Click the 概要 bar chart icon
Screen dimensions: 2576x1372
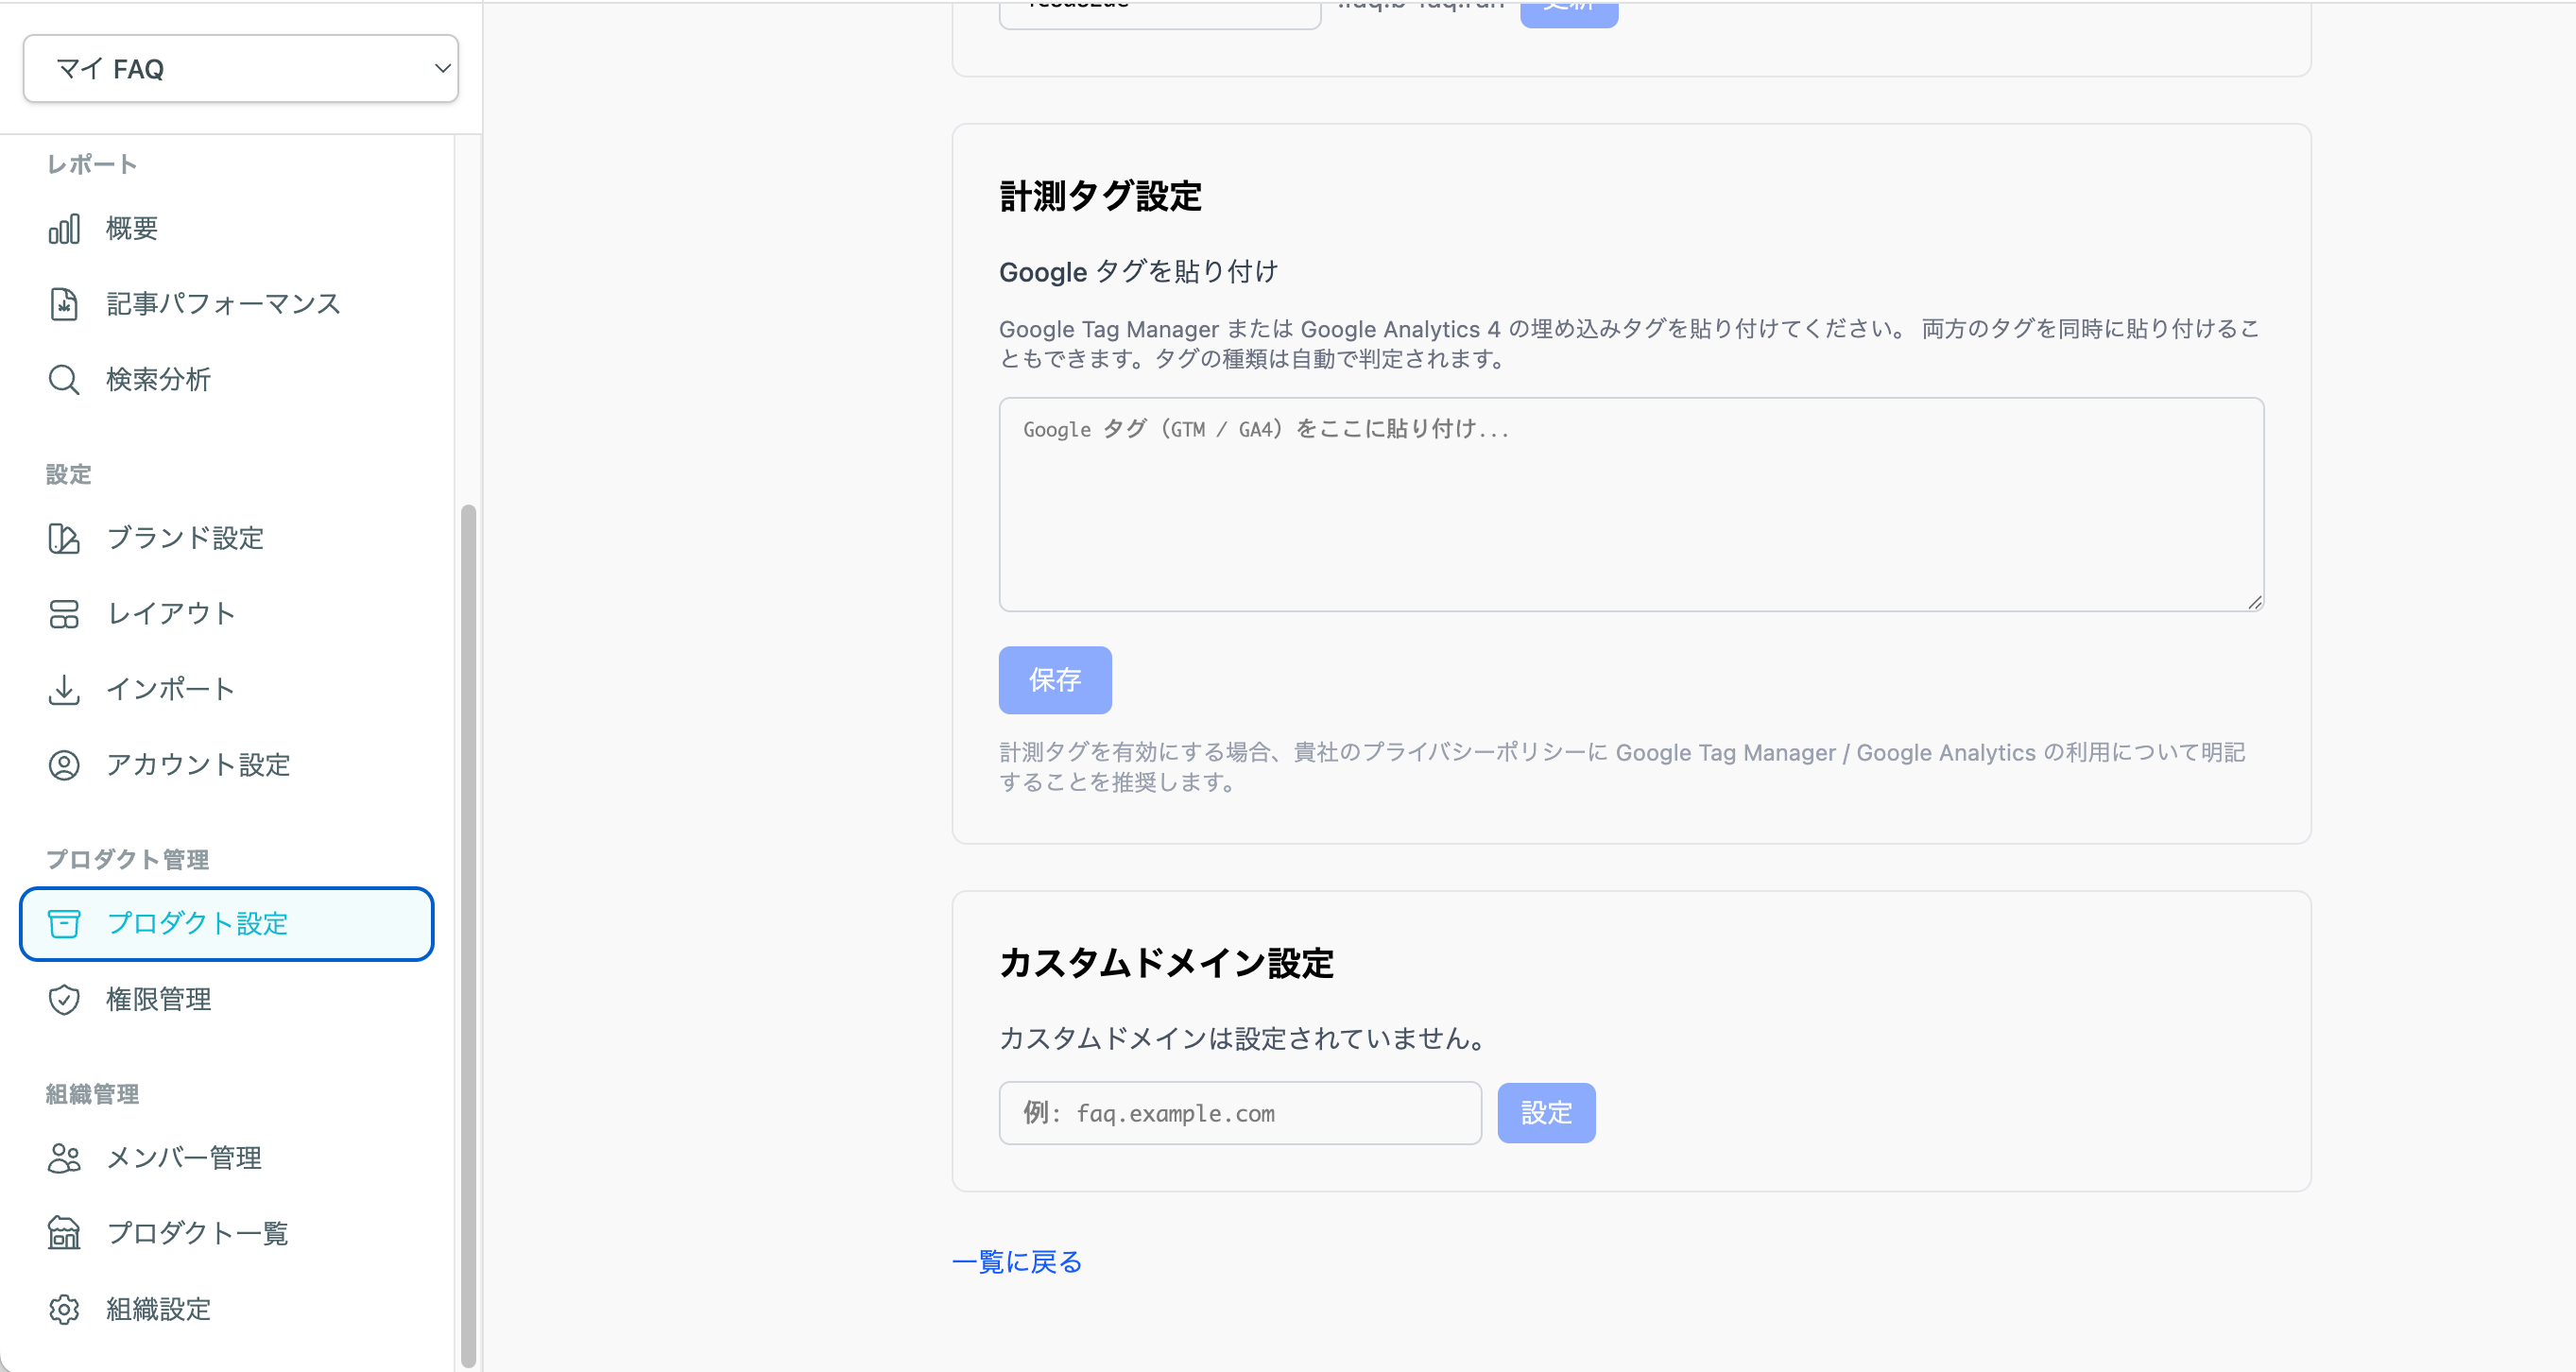pos(64,229)
